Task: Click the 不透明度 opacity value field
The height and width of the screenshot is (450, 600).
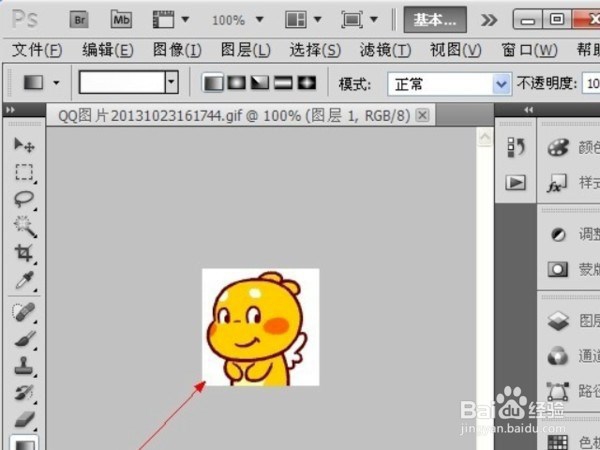Action: point(591,84)
